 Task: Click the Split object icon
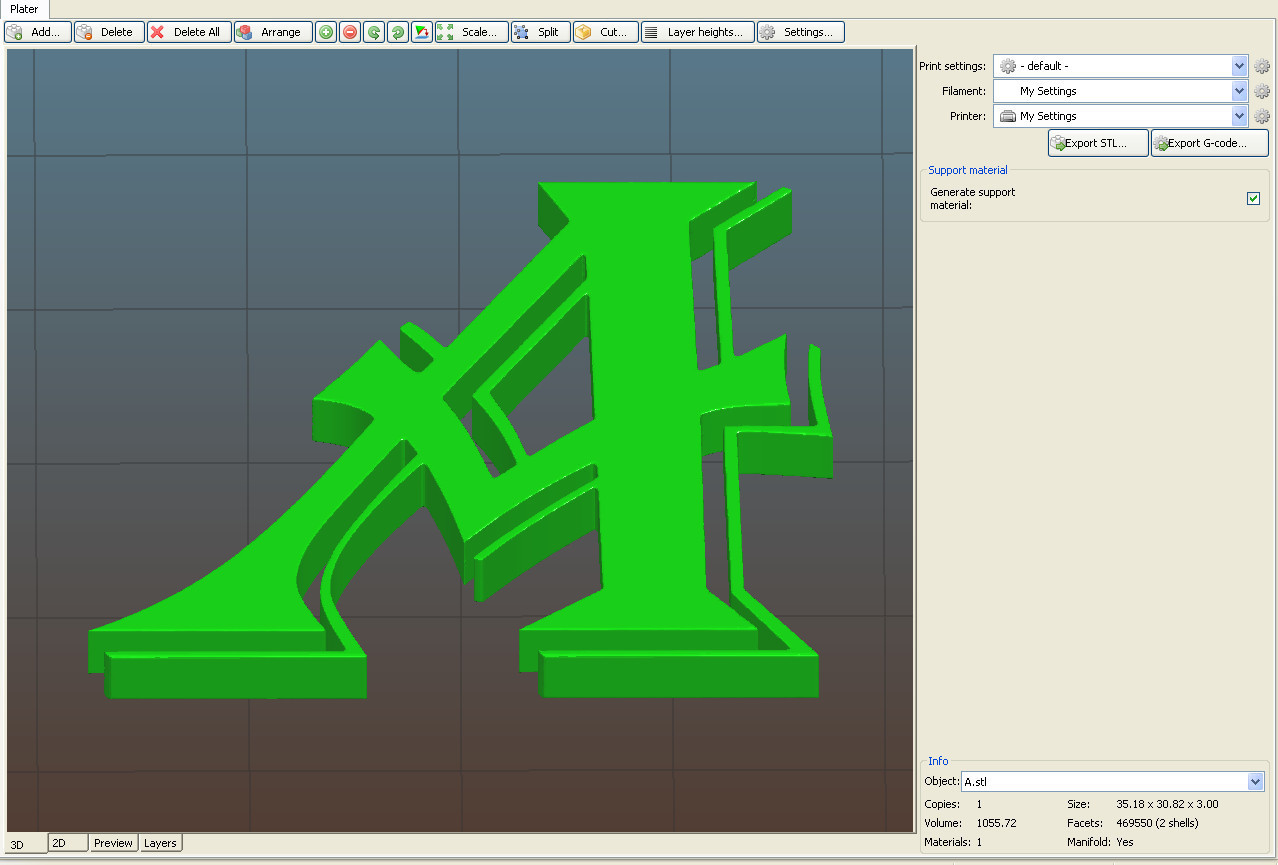(x=539, y=31)
